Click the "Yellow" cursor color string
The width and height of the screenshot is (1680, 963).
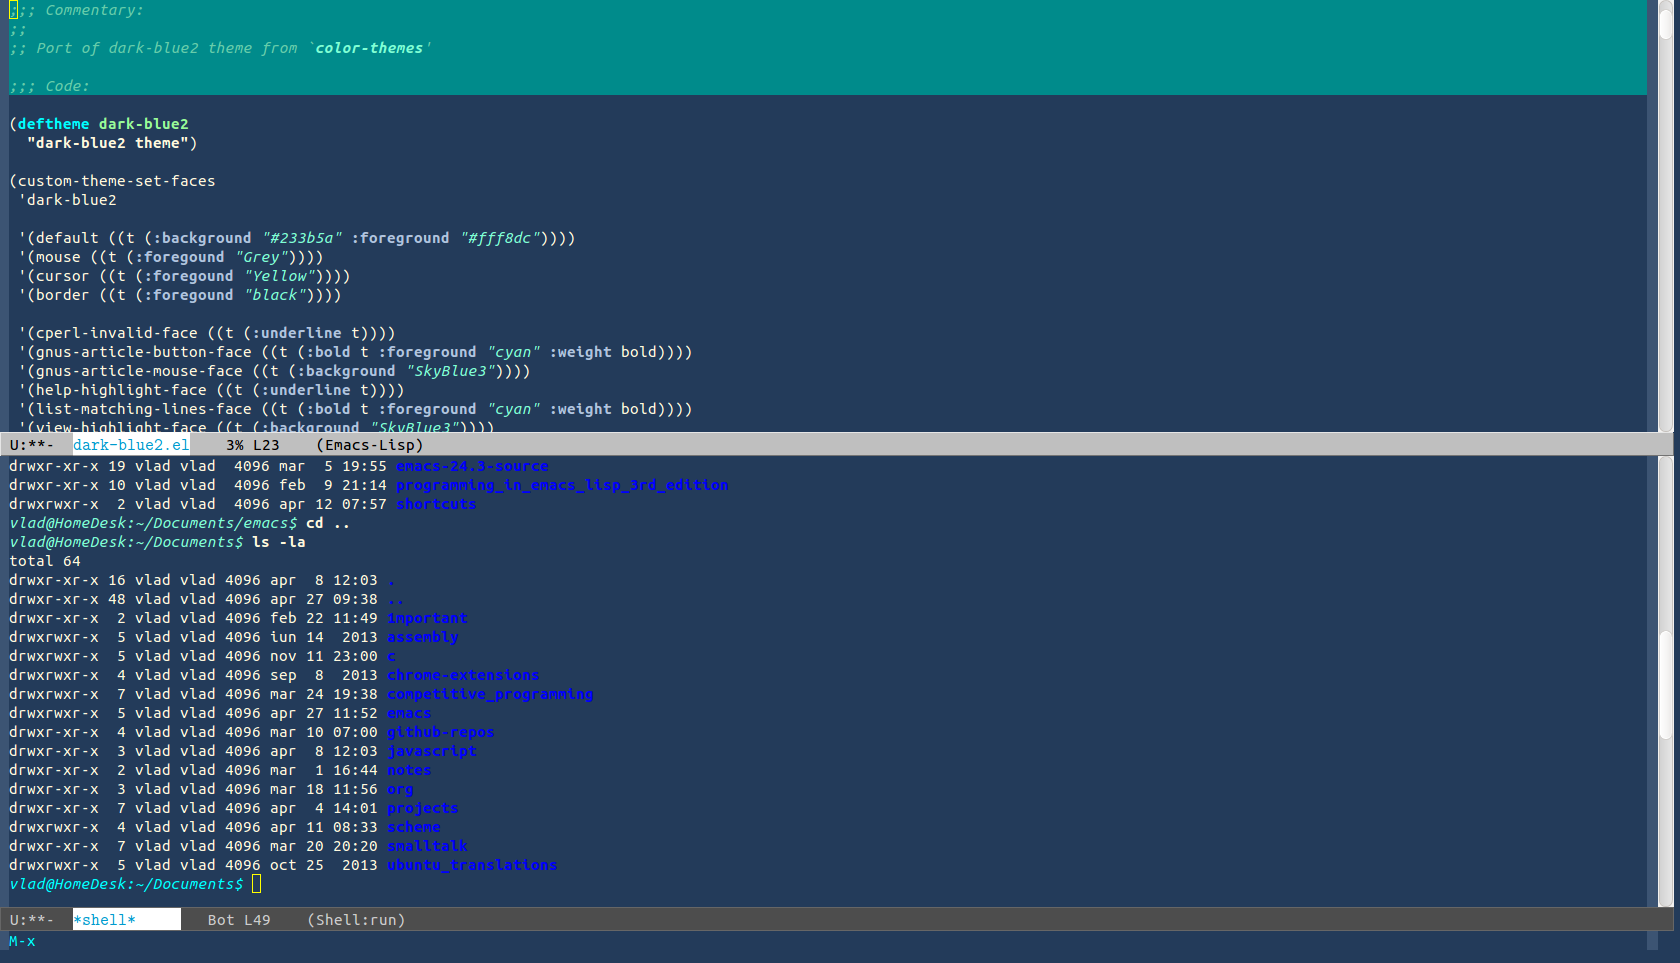tap(280, 276)
